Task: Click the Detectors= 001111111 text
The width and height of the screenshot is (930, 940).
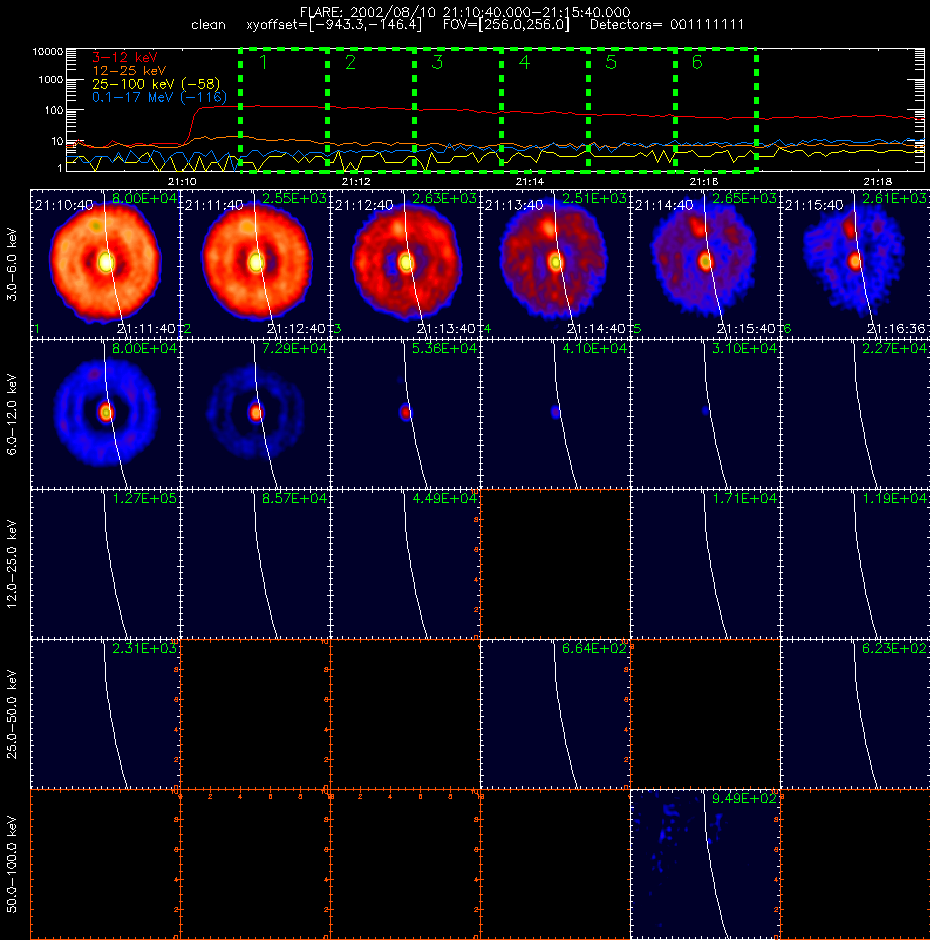Action: [667, 25]
